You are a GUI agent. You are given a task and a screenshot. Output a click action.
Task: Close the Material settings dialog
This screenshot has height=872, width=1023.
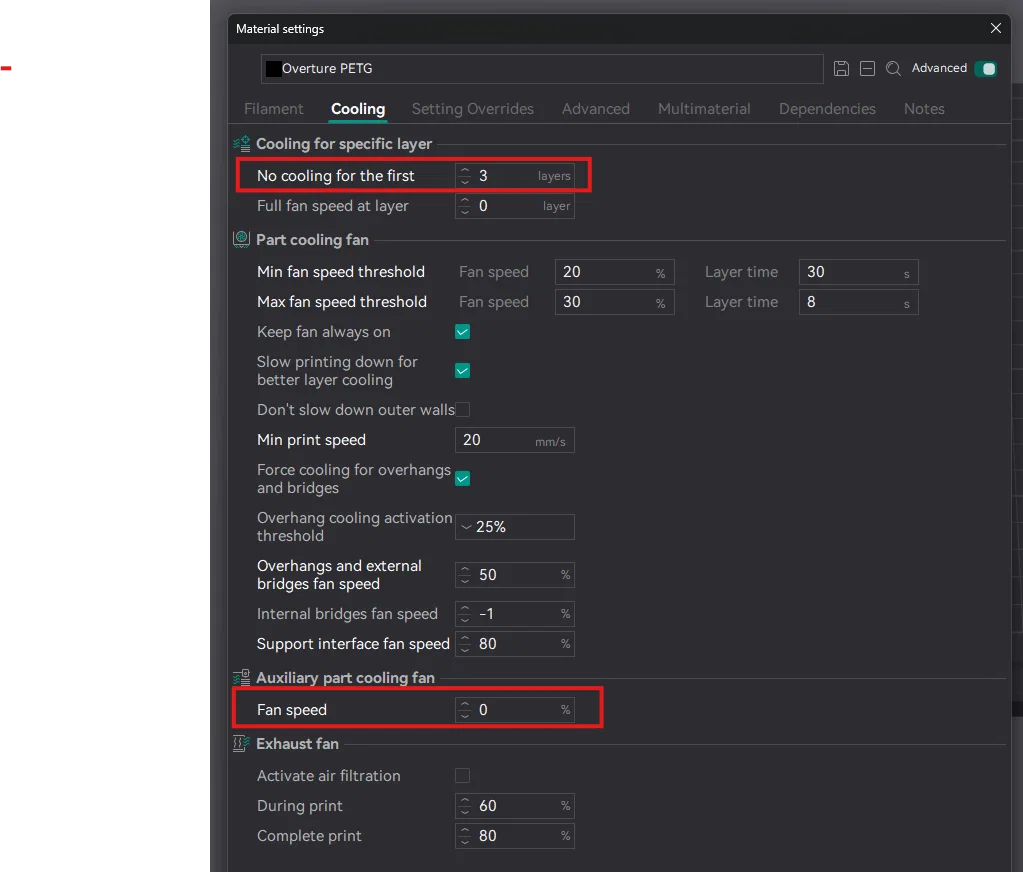point(995,29)
